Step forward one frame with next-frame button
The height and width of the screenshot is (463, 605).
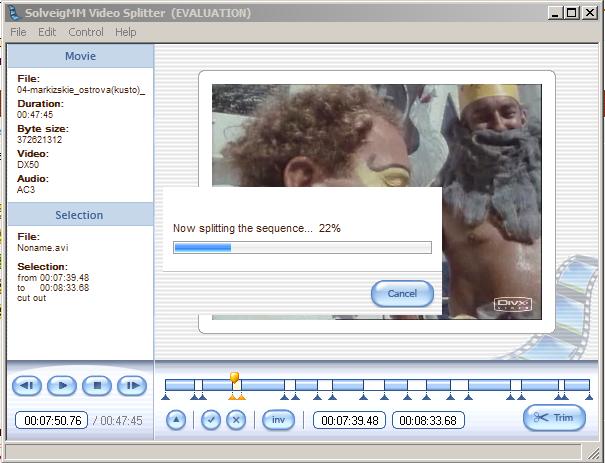(132, 385)
